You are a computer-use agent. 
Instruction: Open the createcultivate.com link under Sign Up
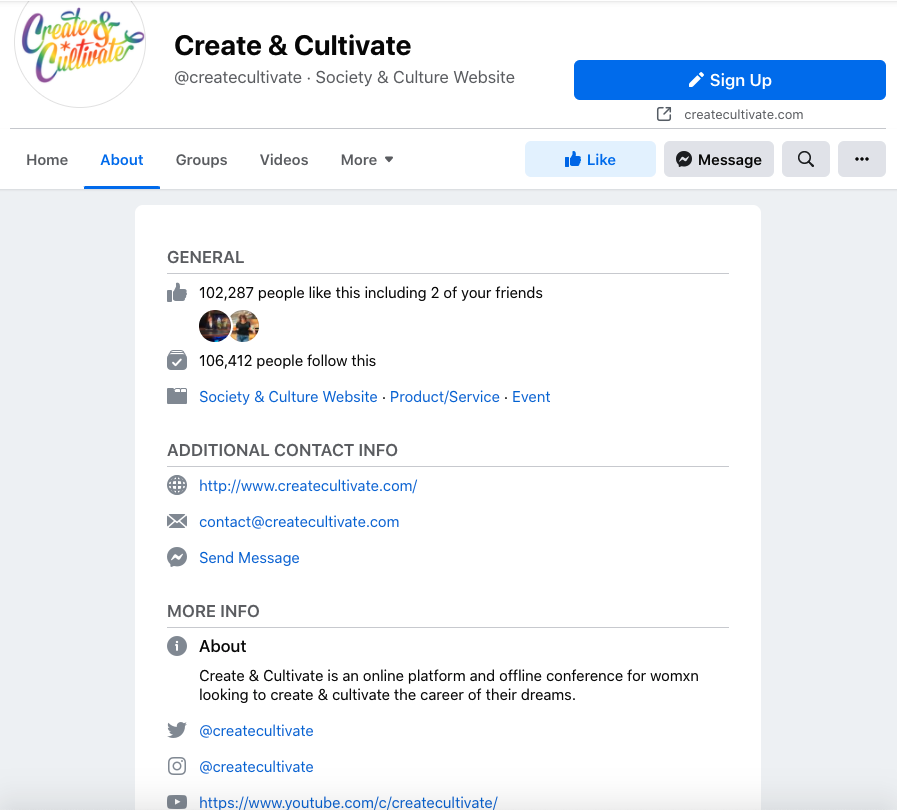point(743,114)
